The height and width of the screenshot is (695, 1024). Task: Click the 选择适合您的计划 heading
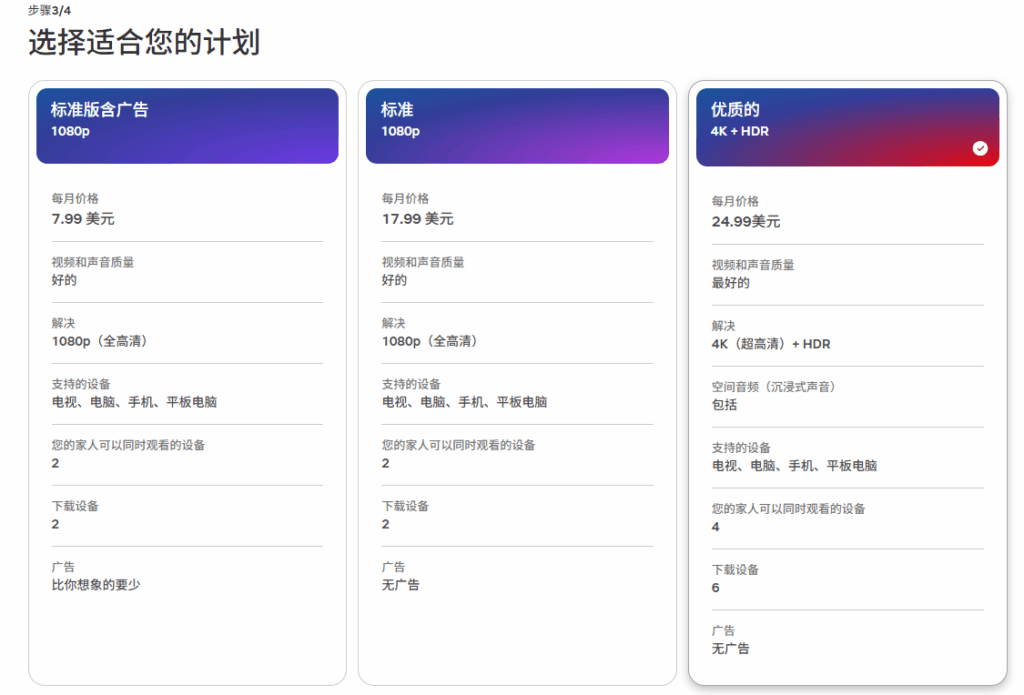point(144,42)
